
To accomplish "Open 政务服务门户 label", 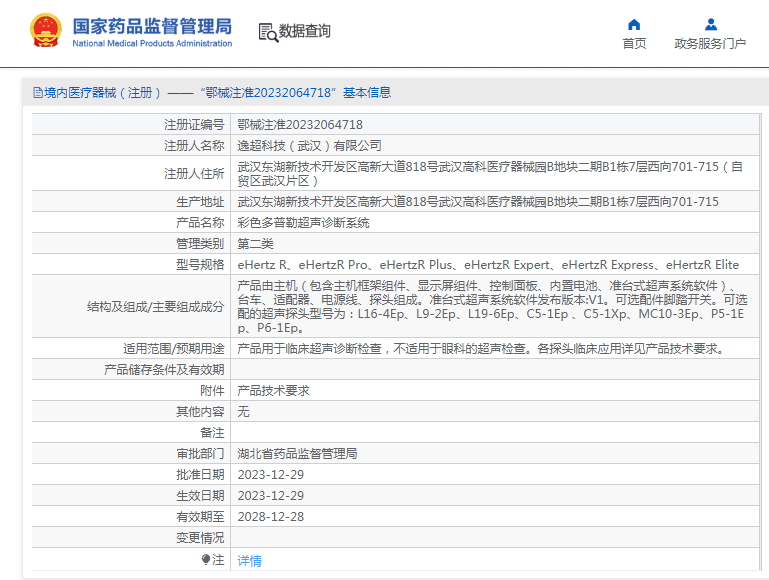I will 710,44.
